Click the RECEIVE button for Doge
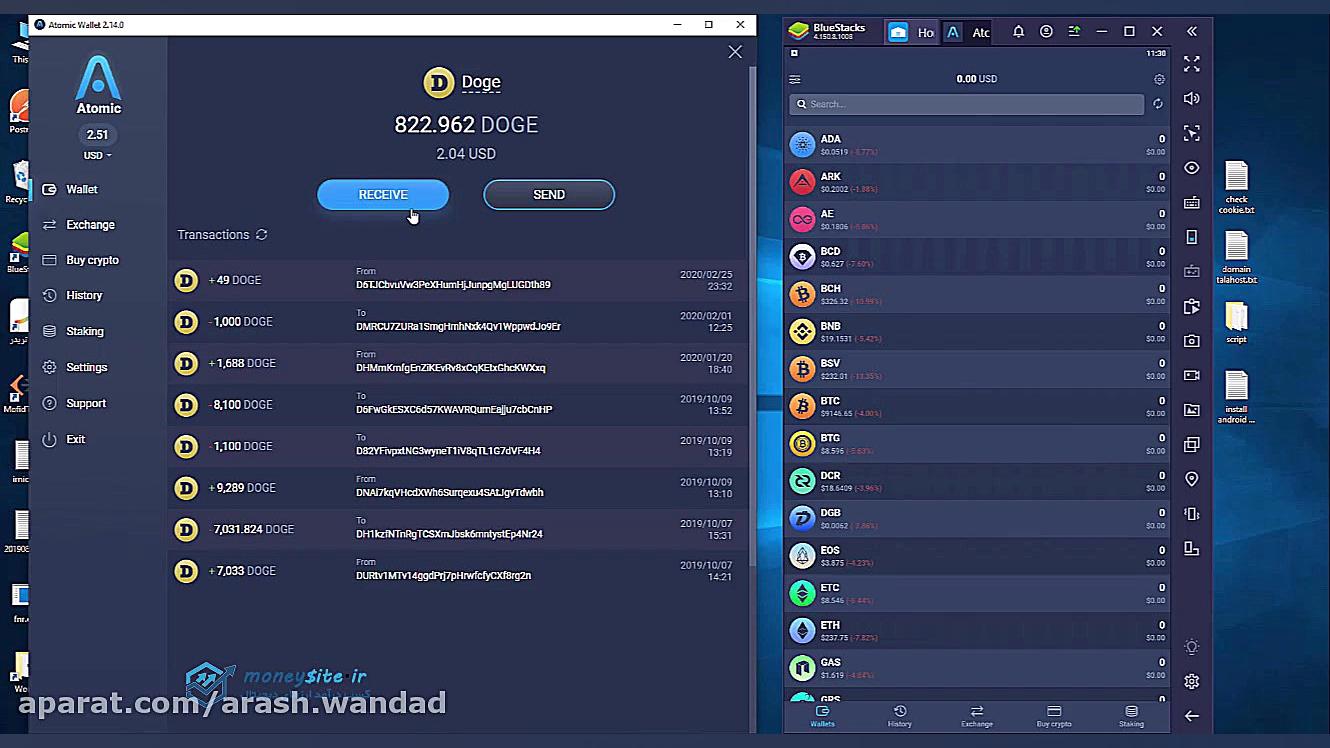Image resolution: width=1330 pixels, height=748 pixels. [383, 195]
